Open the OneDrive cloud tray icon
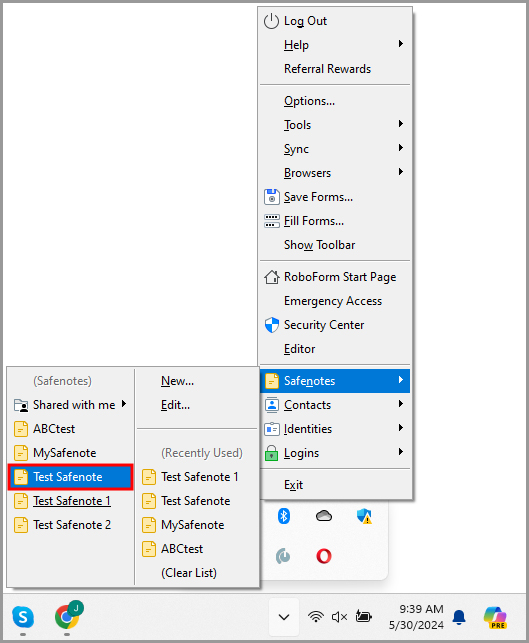529x643 pixels. pyautogui.click(x=324, y=515)
